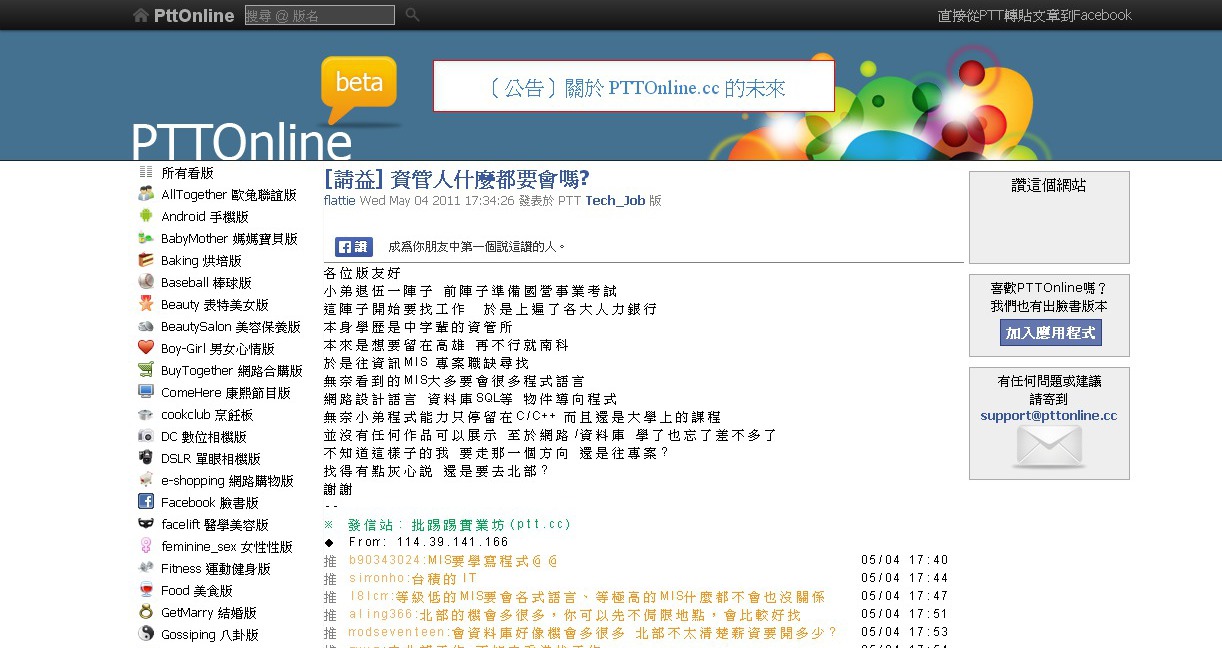Image resolution: width=1222 pixels, height=648 pixels.
Task: Click the PttOnline home icon in top bar
Action: click(x=141, y=15)
